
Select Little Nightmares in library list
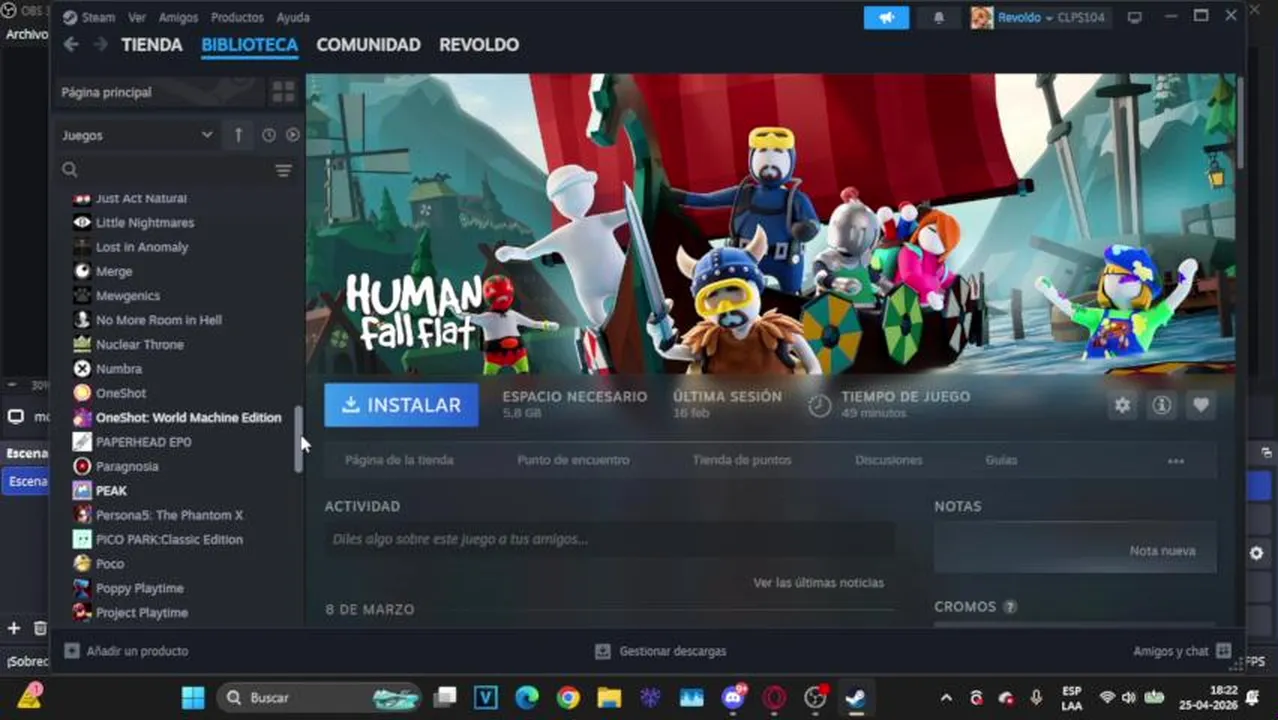[x=145, y=223]
